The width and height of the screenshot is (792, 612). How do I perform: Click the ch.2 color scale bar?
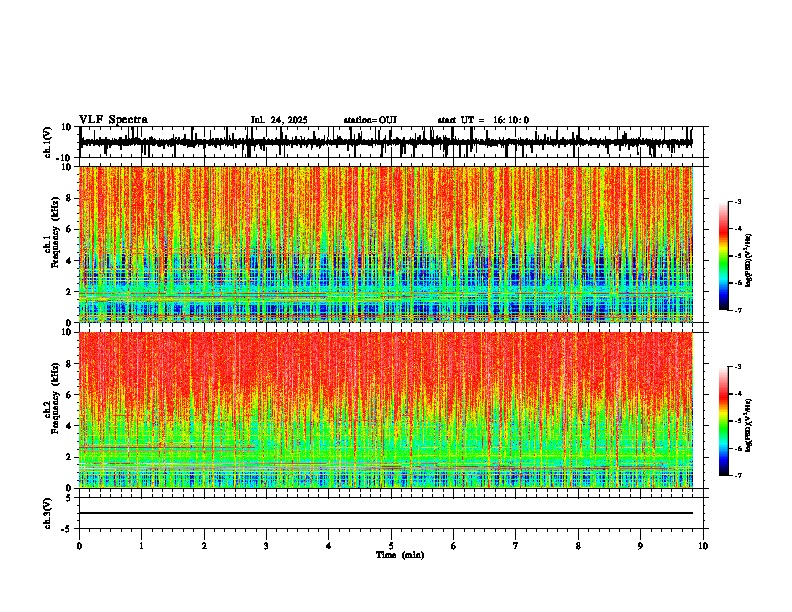click(x=723, y=421)
